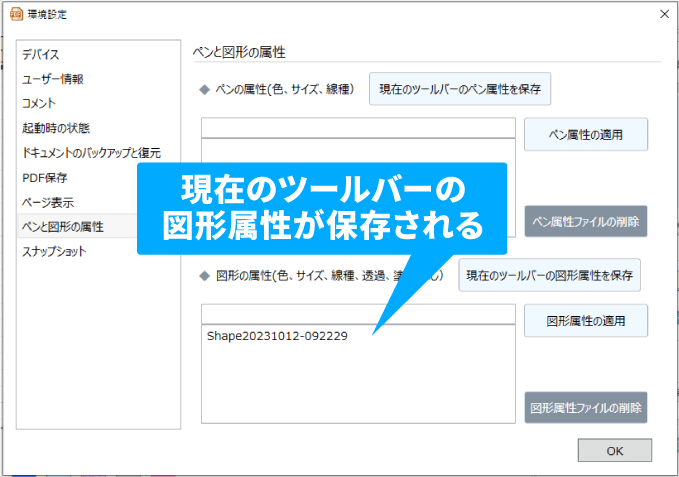Open the PDF保存 settings
This screenshot has height=477, width=679.
45,178
